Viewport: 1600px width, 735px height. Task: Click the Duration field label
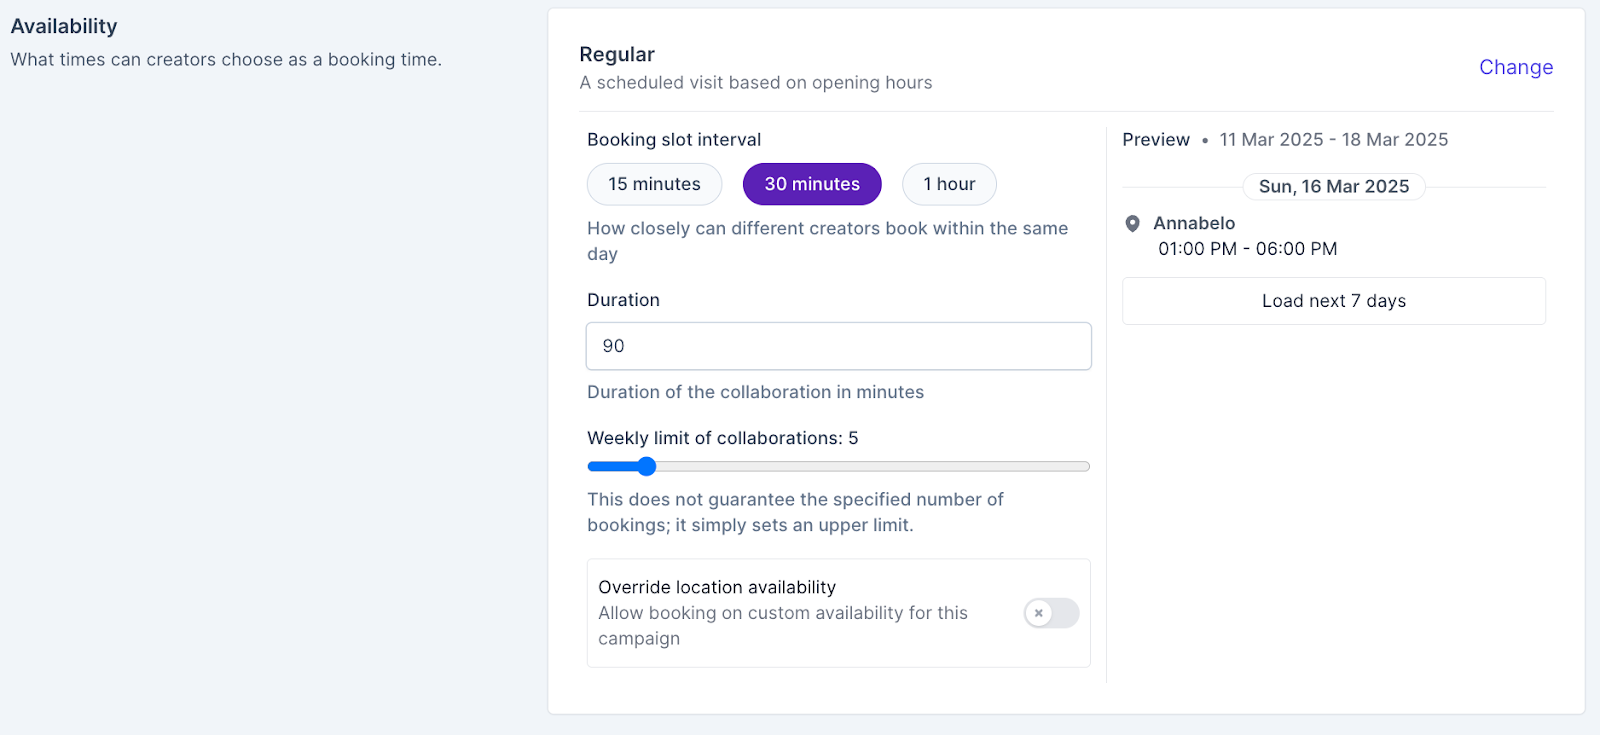pos(623,300)
